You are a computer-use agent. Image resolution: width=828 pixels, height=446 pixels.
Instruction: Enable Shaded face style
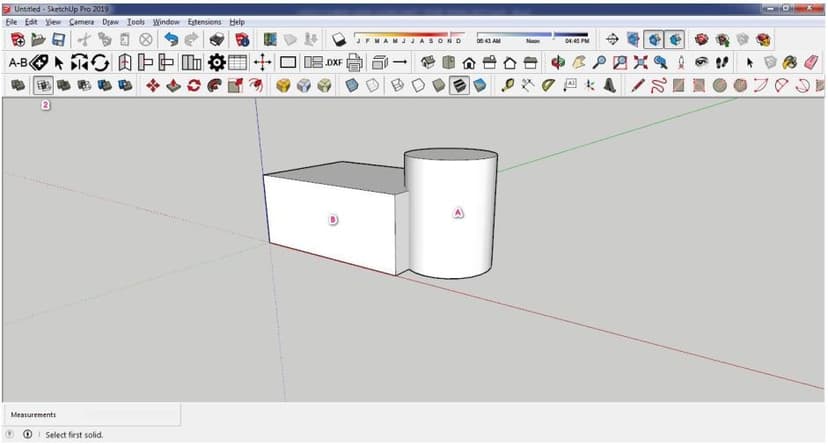[438, 85]
